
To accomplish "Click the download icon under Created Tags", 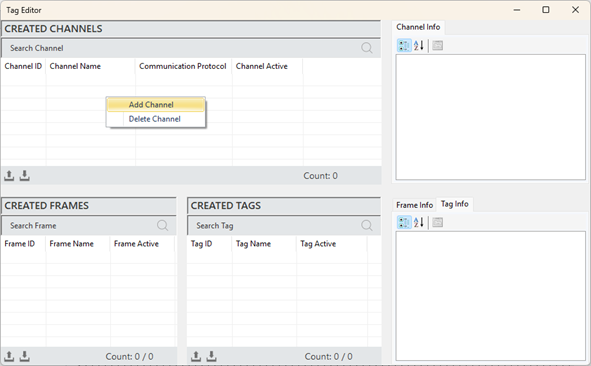I will coord(211,356).
